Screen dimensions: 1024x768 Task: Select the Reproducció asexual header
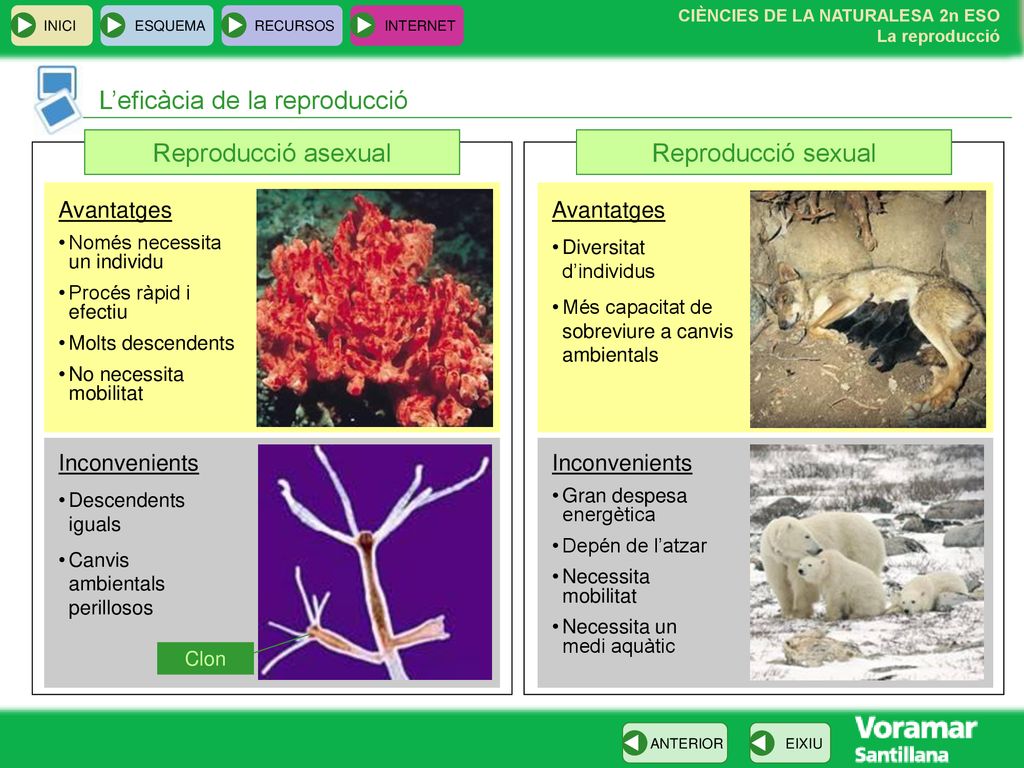coord(272,152)
